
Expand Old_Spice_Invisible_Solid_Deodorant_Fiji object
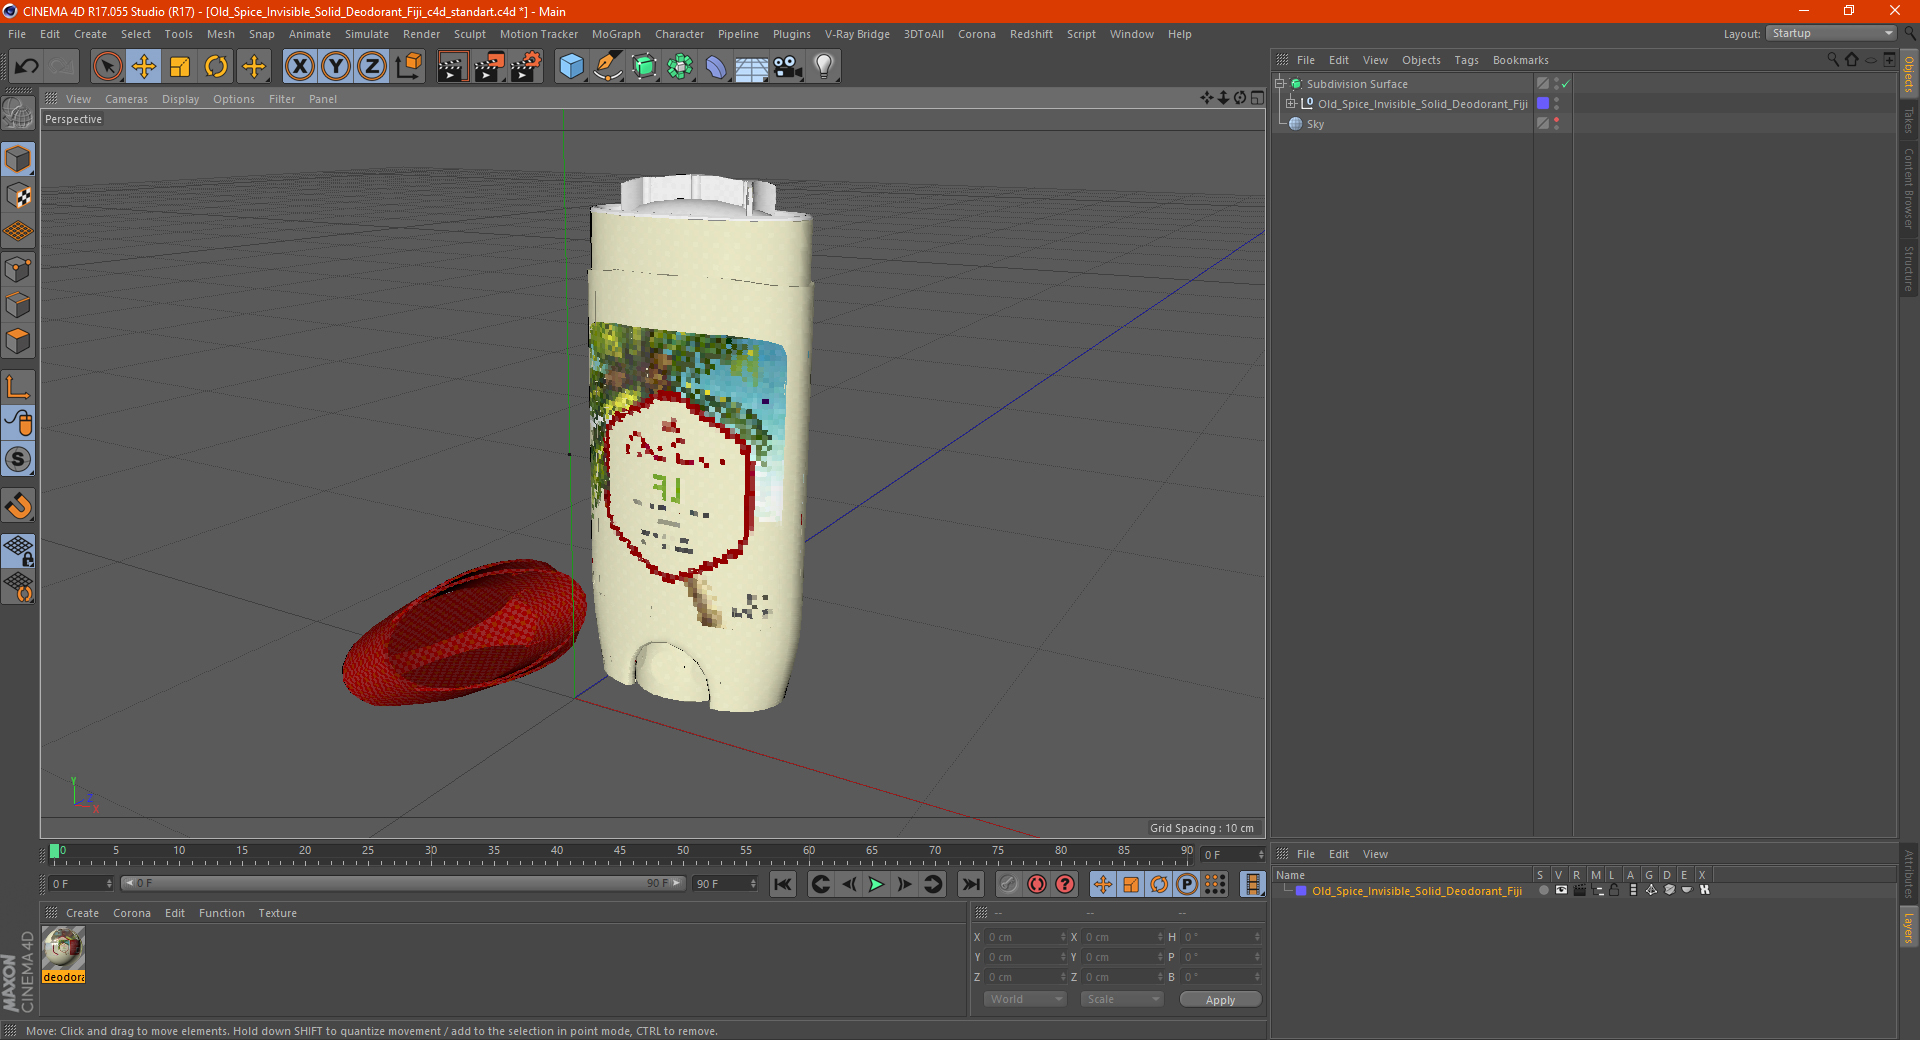coord(1290,104)
